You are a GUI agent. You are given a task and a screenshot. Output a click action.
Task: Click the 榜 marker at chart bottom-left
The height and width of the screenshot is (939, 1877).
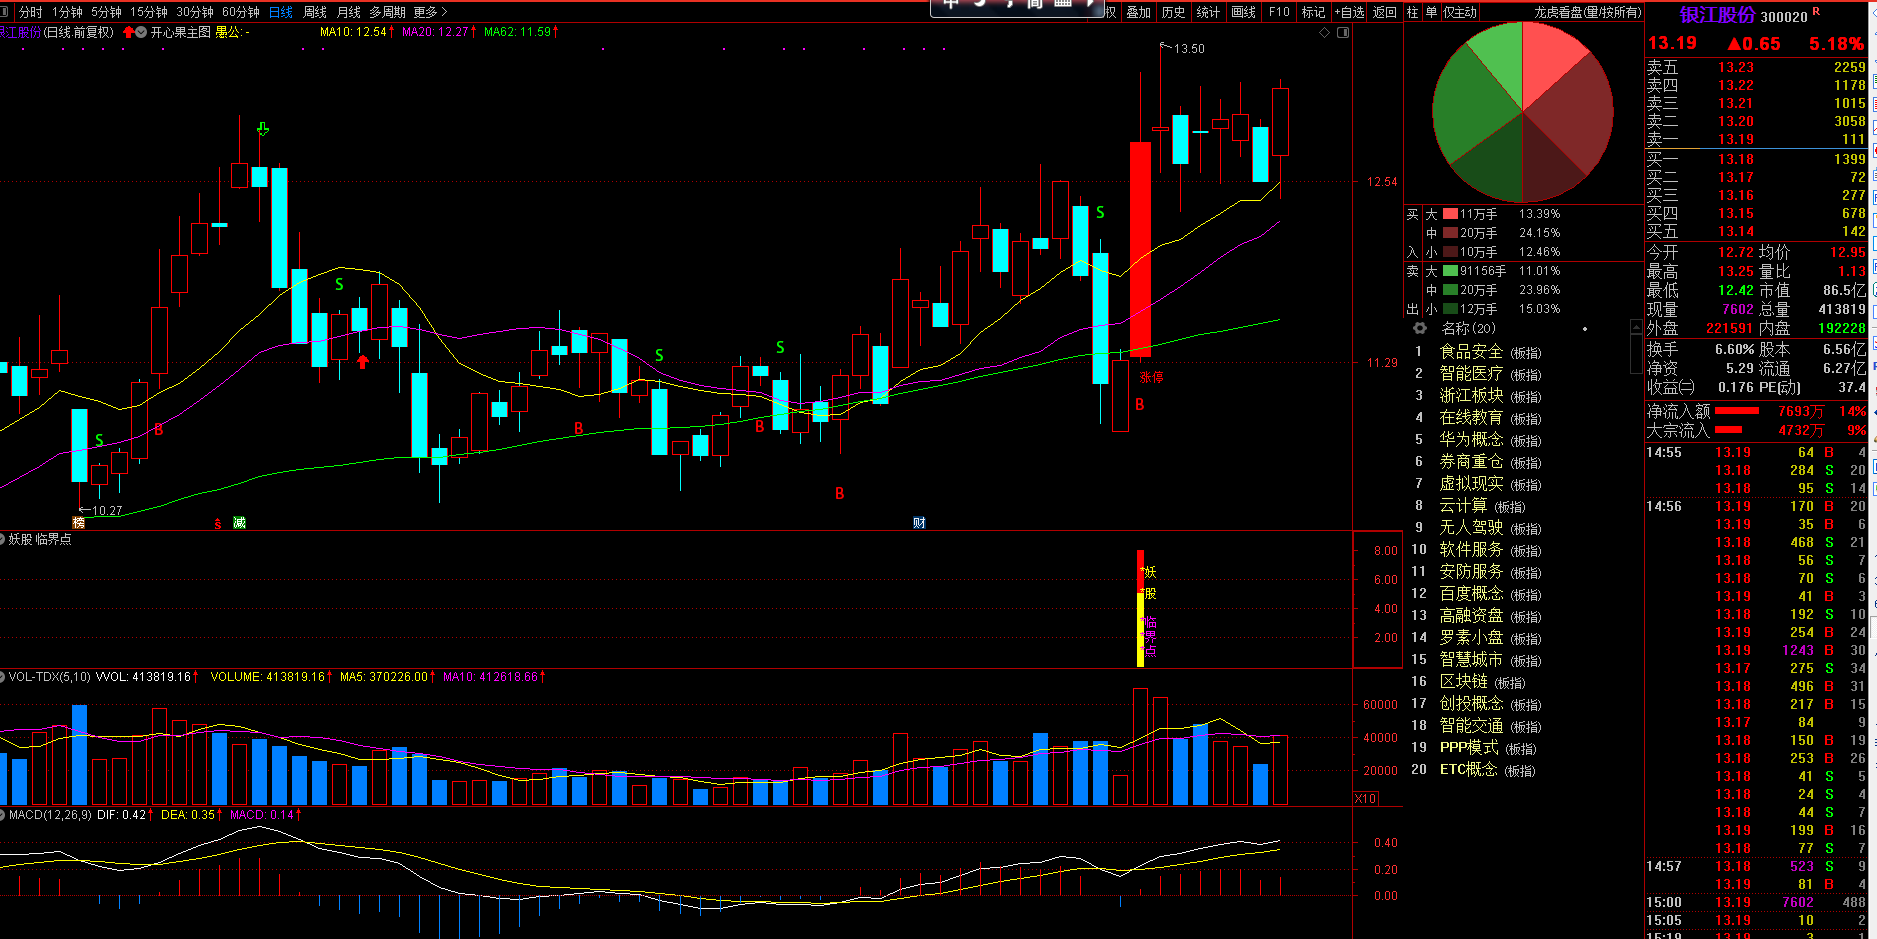click(x=79, y=523)
